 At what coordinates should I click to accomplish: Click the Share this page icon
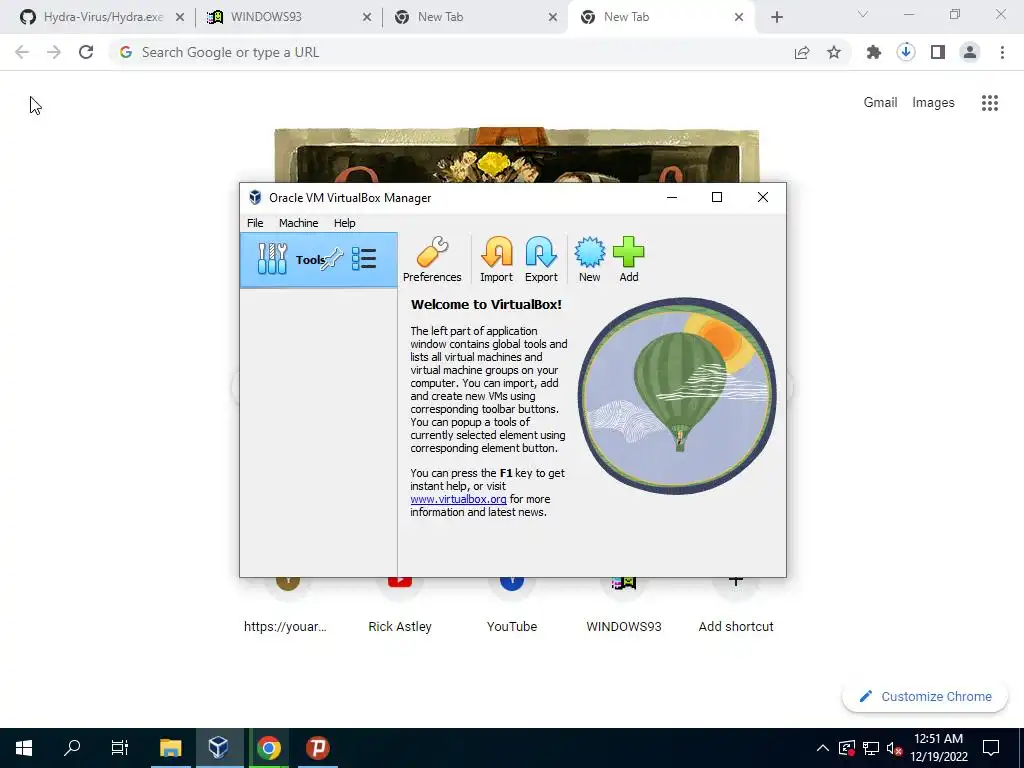pyautogui.click(x=802, y=52)
